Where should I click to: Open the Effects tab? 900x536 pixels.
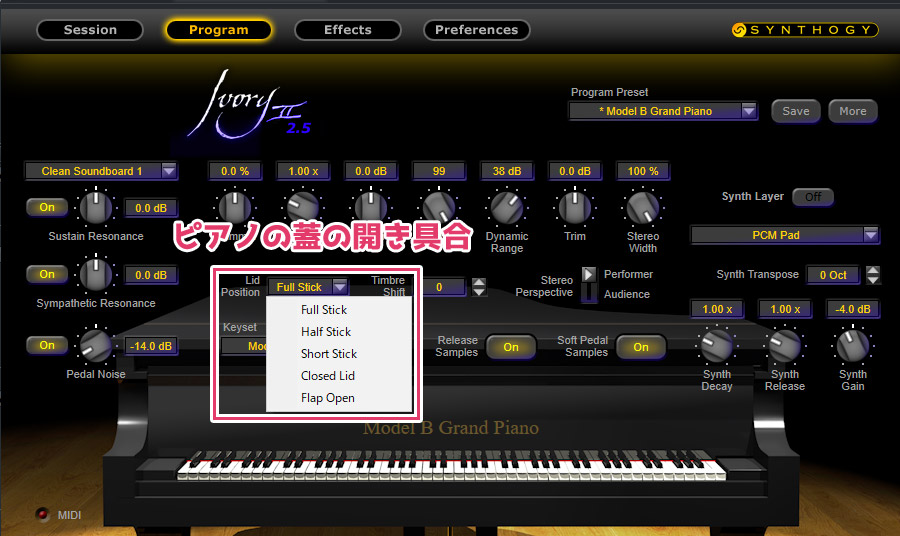(348, 30)
